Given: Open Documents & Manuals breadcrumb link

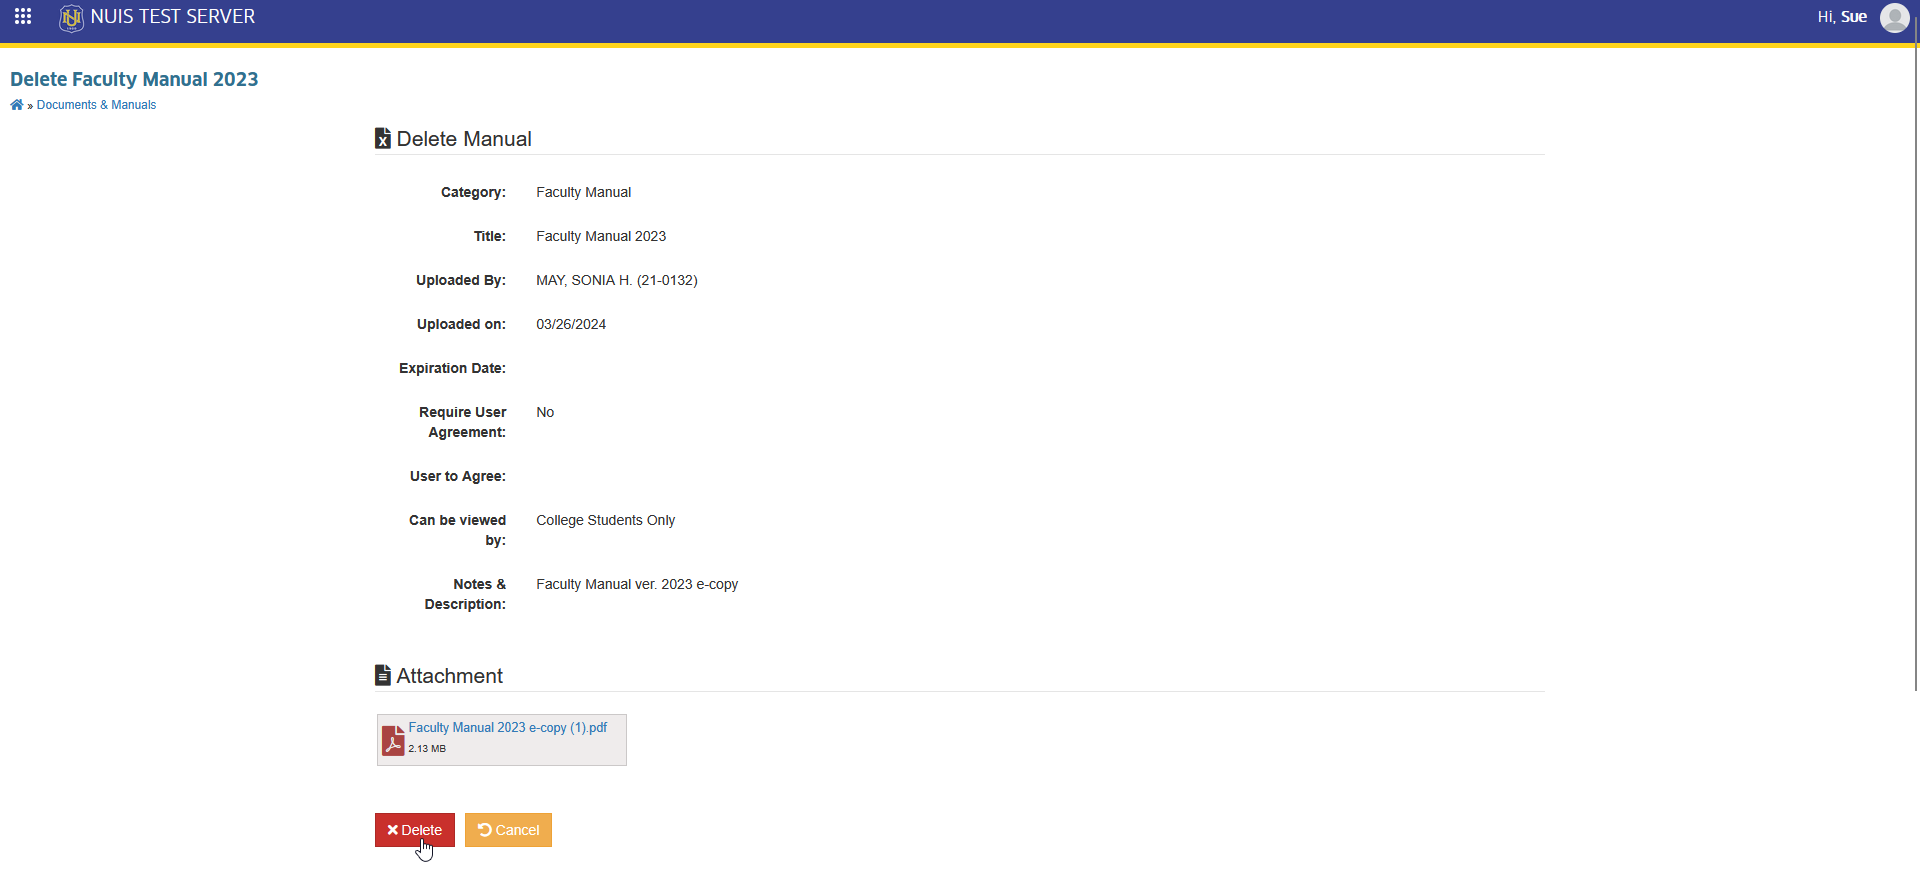Looking at the screenshot, I should pos(96,105).
